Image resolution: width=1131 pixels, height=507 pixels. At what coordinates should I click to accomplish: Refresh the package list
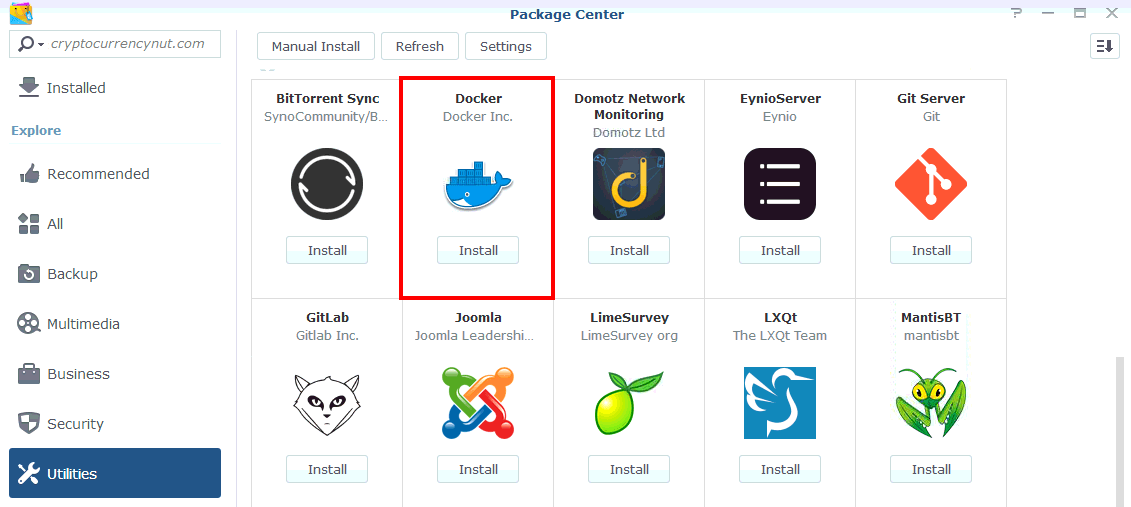tap(419, 46)
